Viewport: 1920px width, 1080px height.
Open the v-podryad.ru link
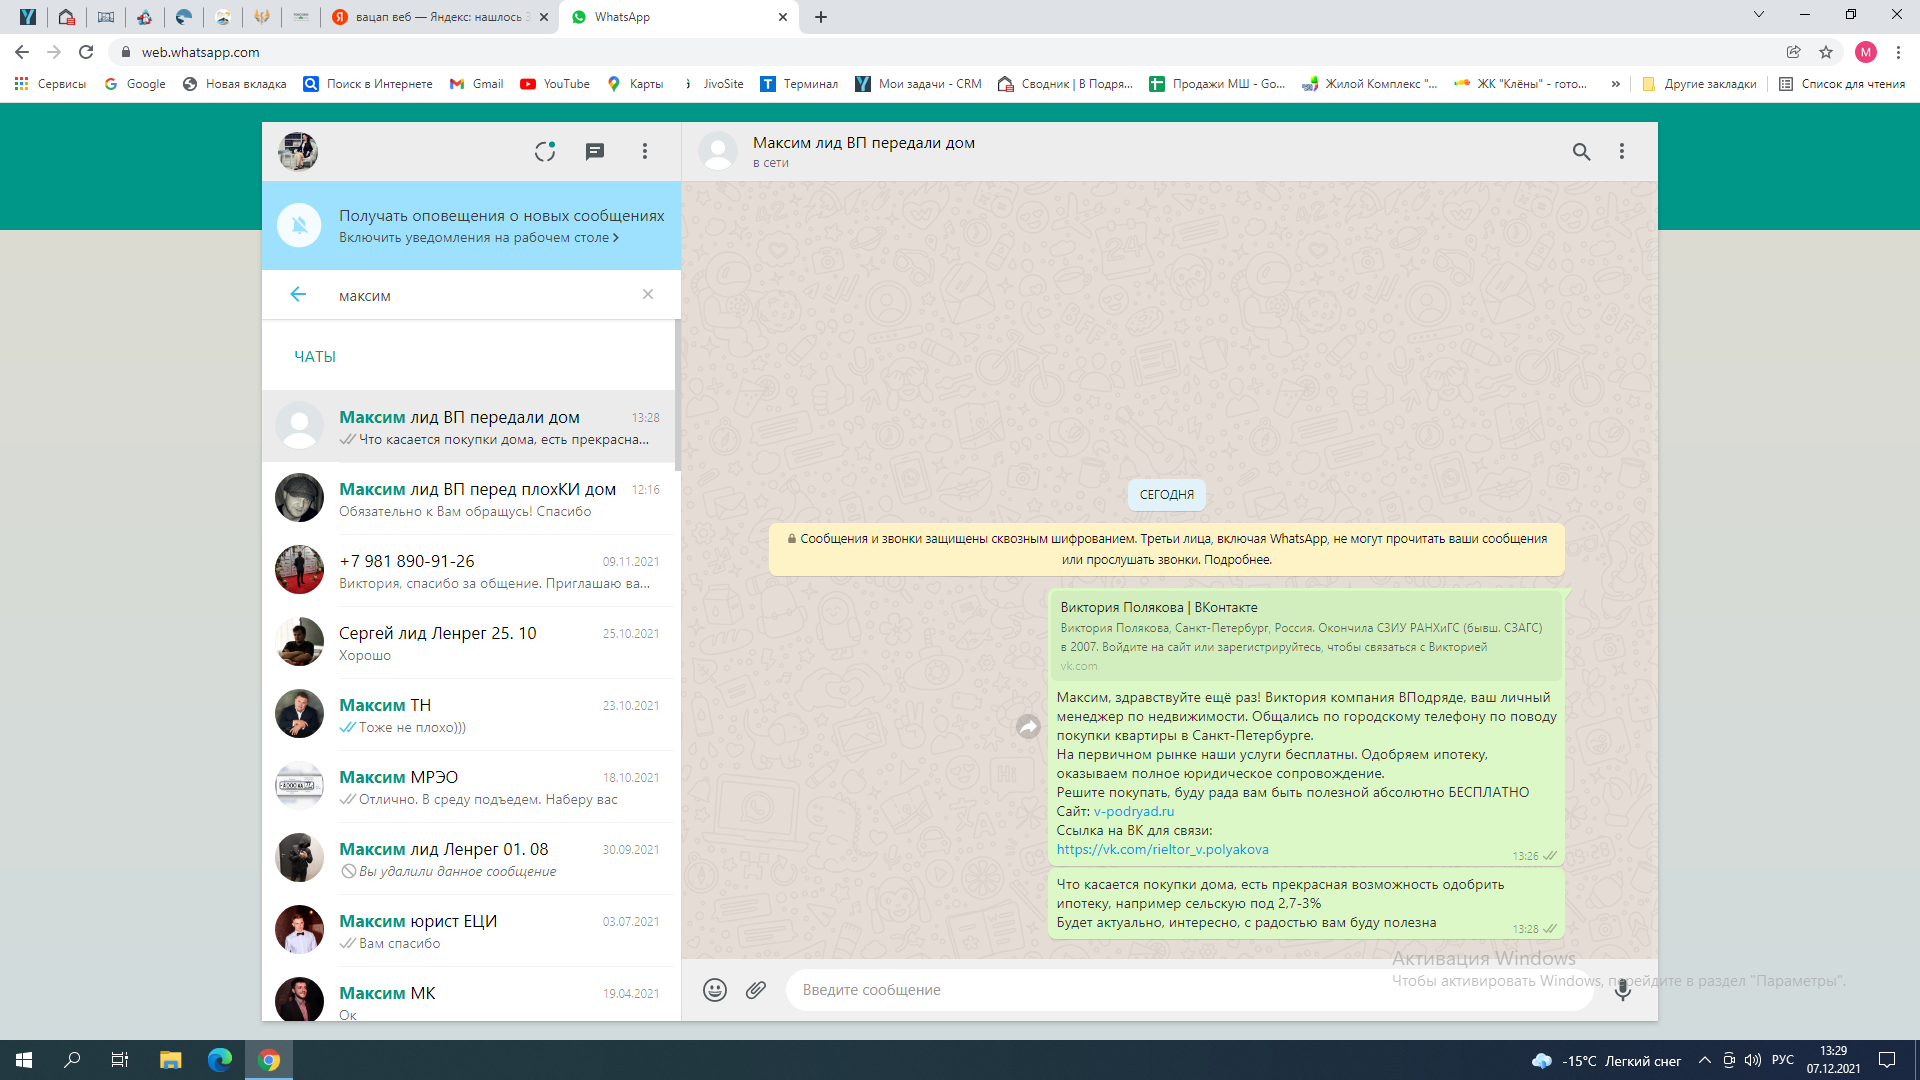pos(1133,811)
